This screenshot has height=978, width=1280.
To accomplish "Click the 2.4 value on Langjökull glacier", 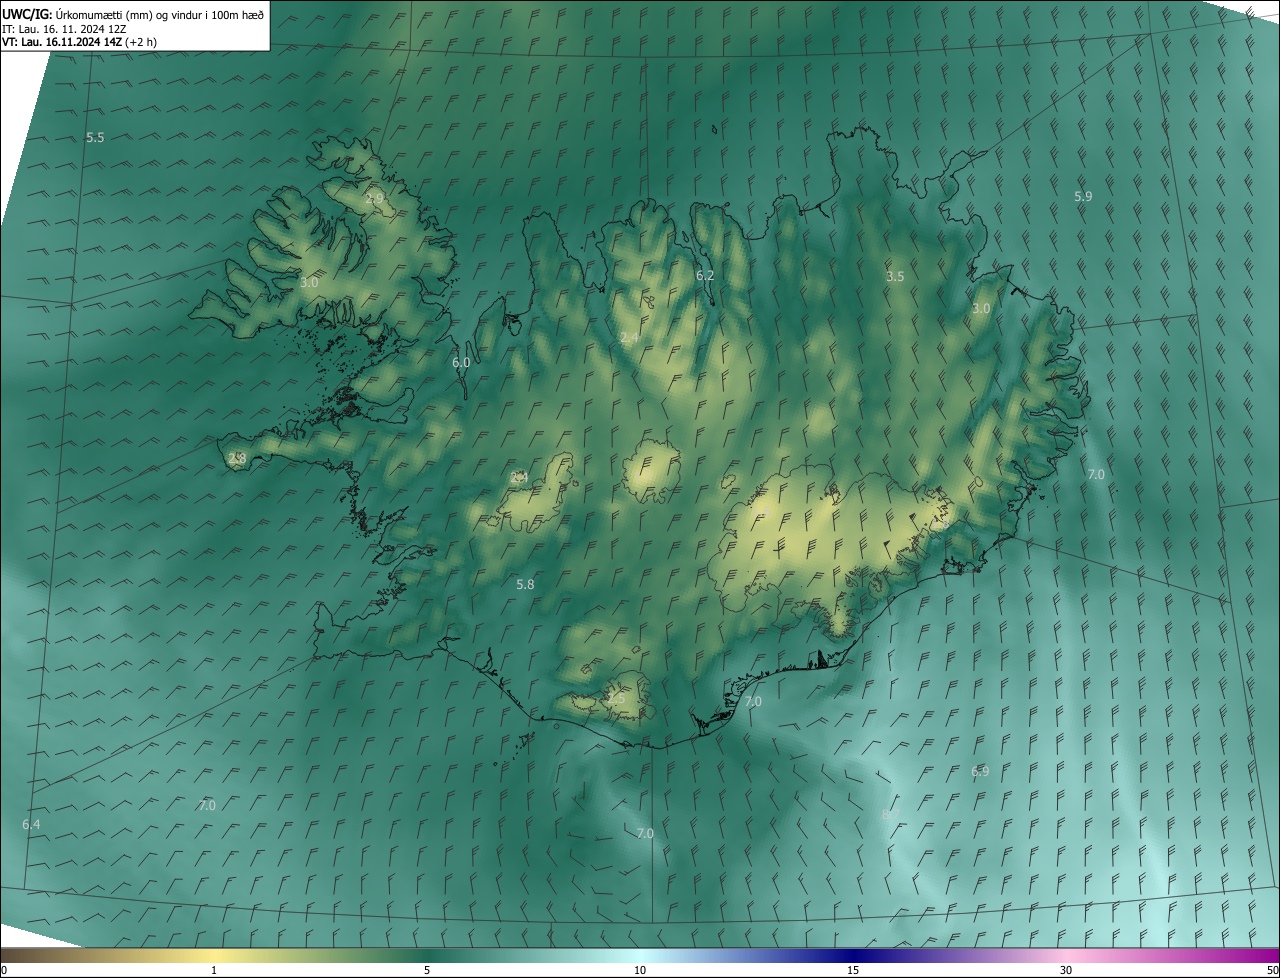I will coord(519,478).
